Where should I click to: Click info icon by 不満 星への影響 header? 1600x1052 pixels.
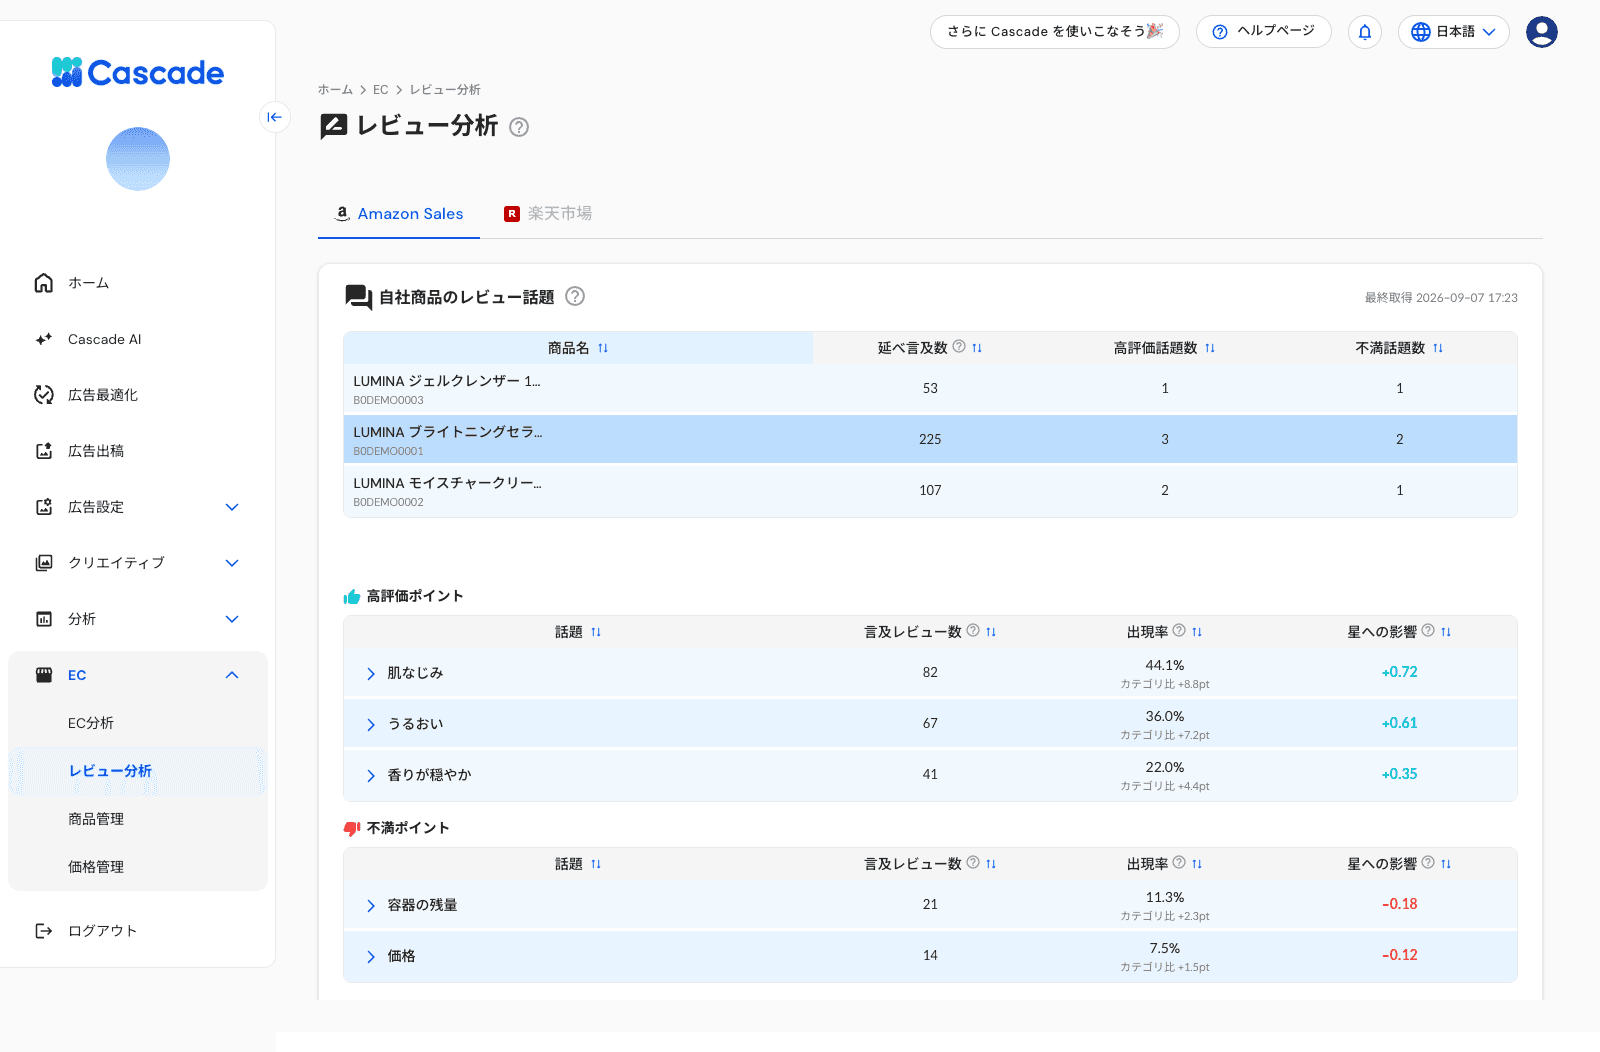click(1428, 863)
